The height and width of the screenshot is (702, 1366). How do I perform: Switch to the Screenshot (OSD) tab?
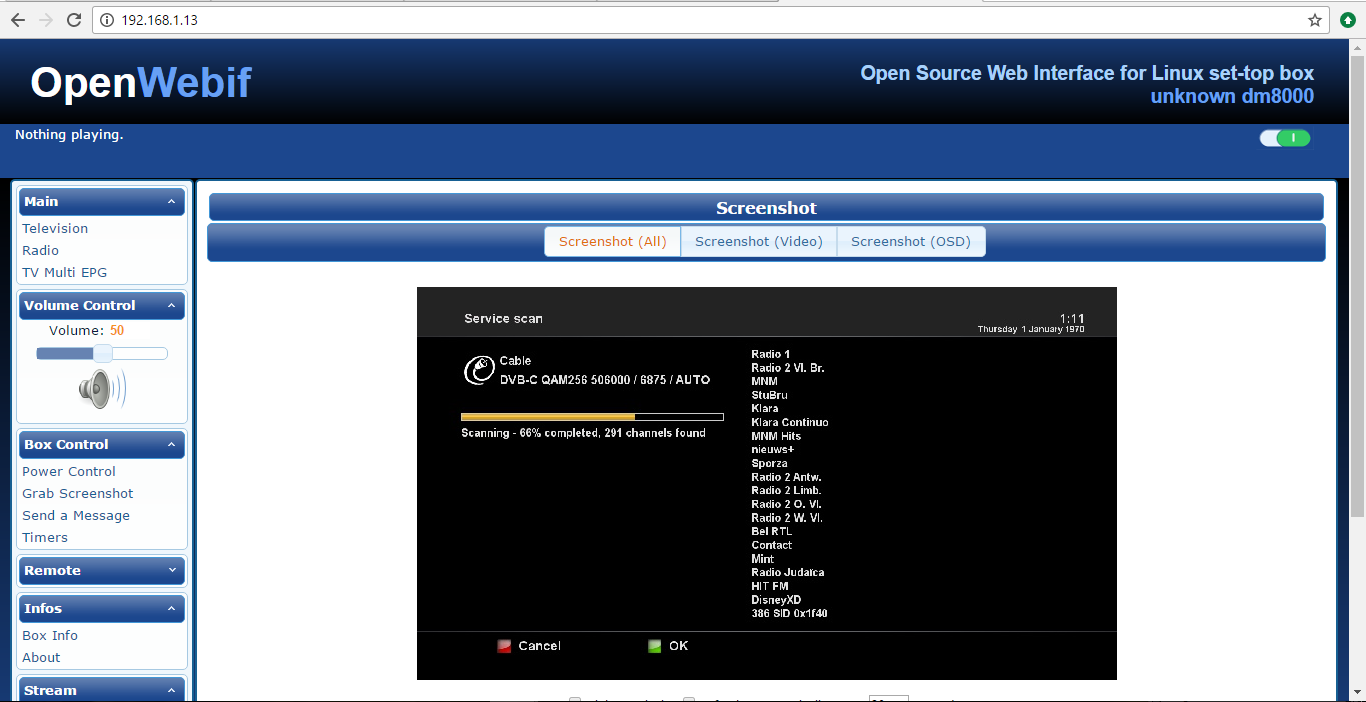pyautogui.click(x=911, y=241)
